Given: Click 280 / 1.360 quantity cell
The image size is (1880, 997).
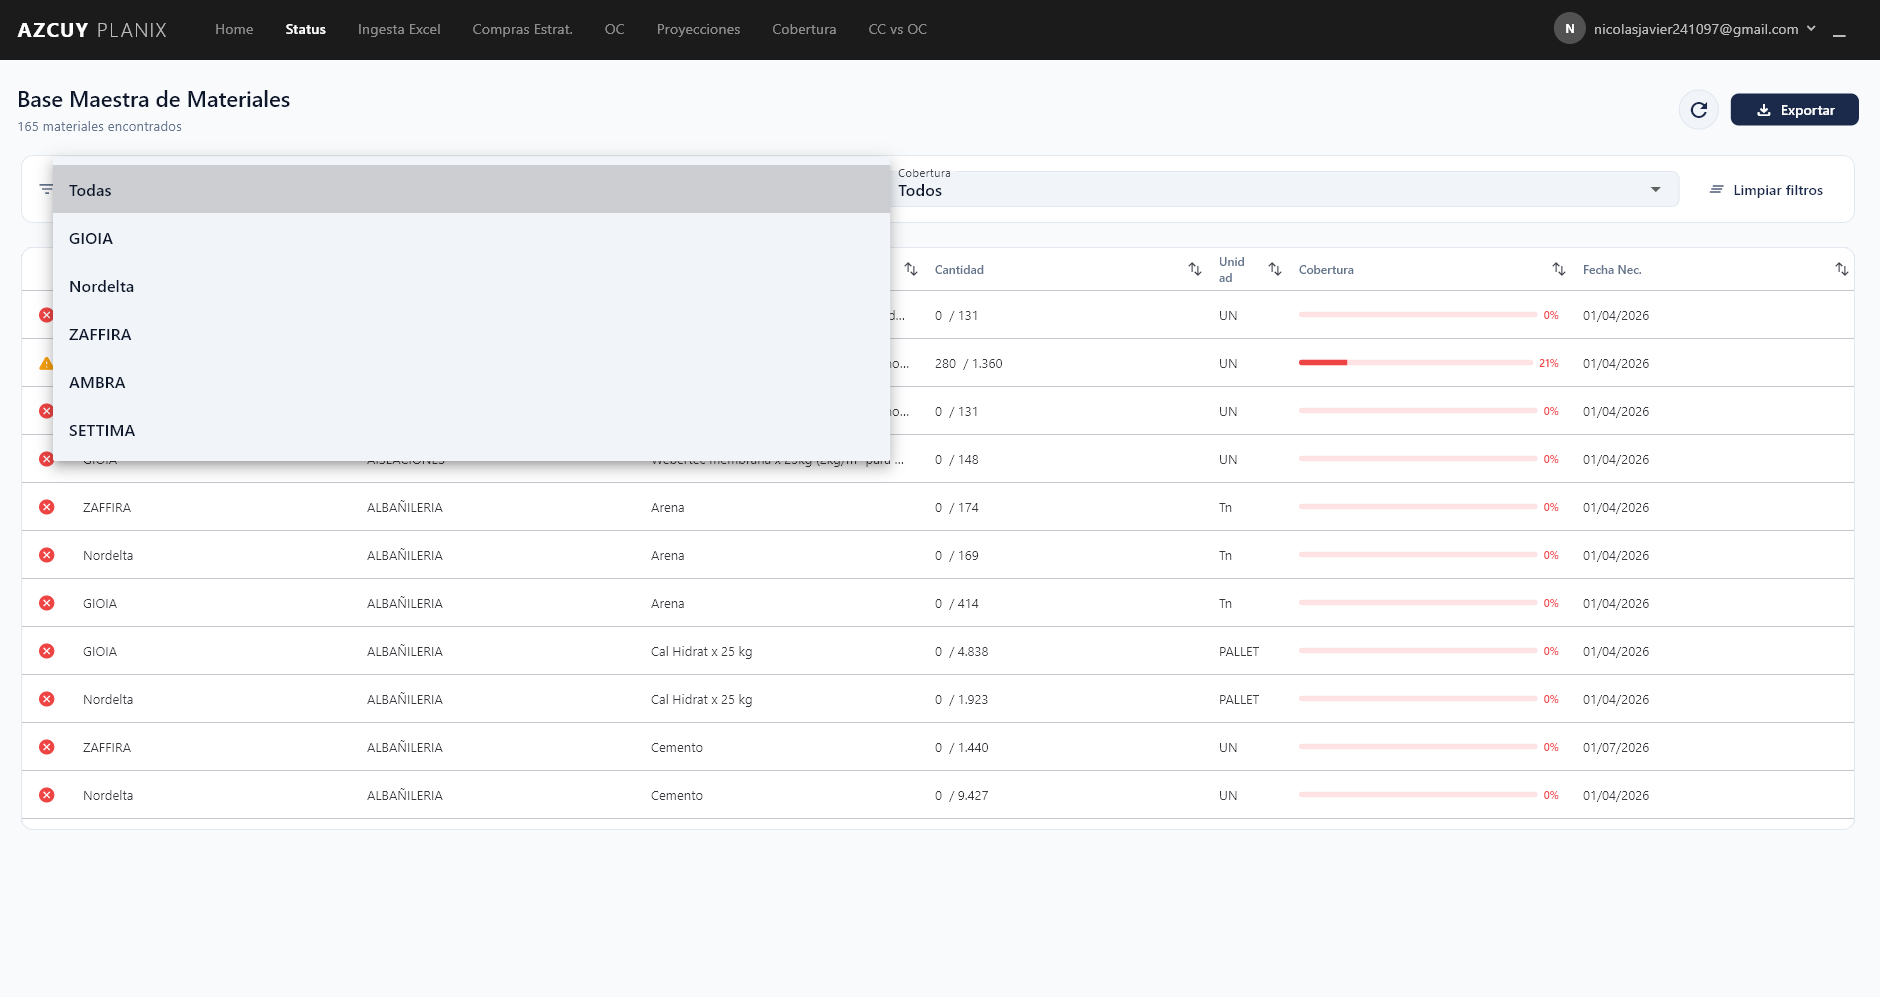Looking at the screenshot, I should (968, 364).
